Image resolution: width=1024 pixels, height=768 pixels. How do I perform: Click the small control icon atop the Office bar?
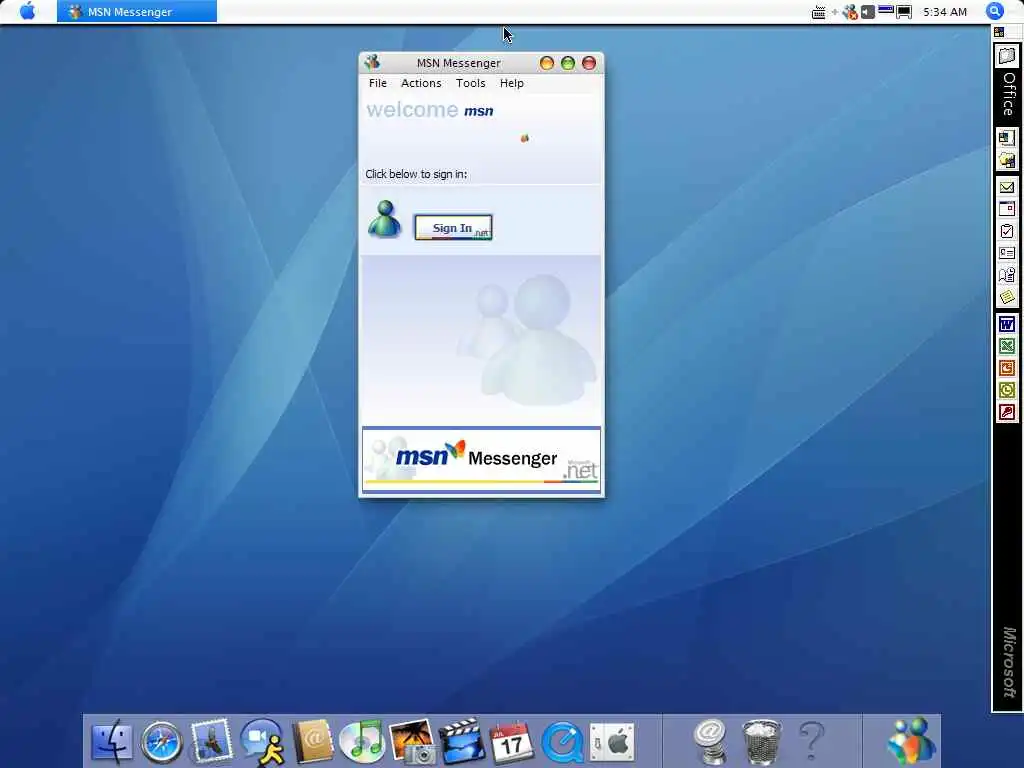pyautogui.click(x=999, y=32)
